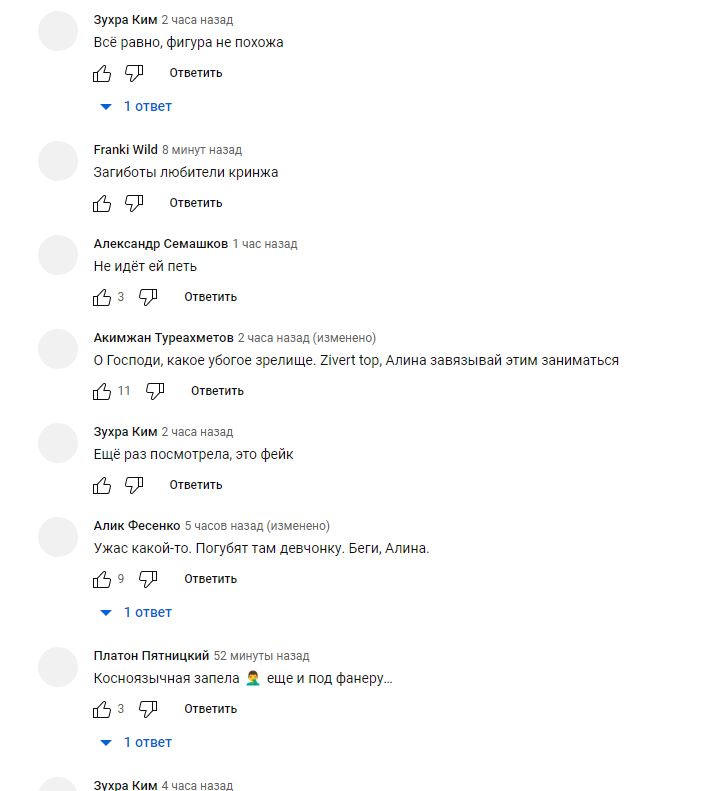
Task: Open Акимжан Туреахметов's "2 часа назад" timestamp link
Action: coord(273,338)
